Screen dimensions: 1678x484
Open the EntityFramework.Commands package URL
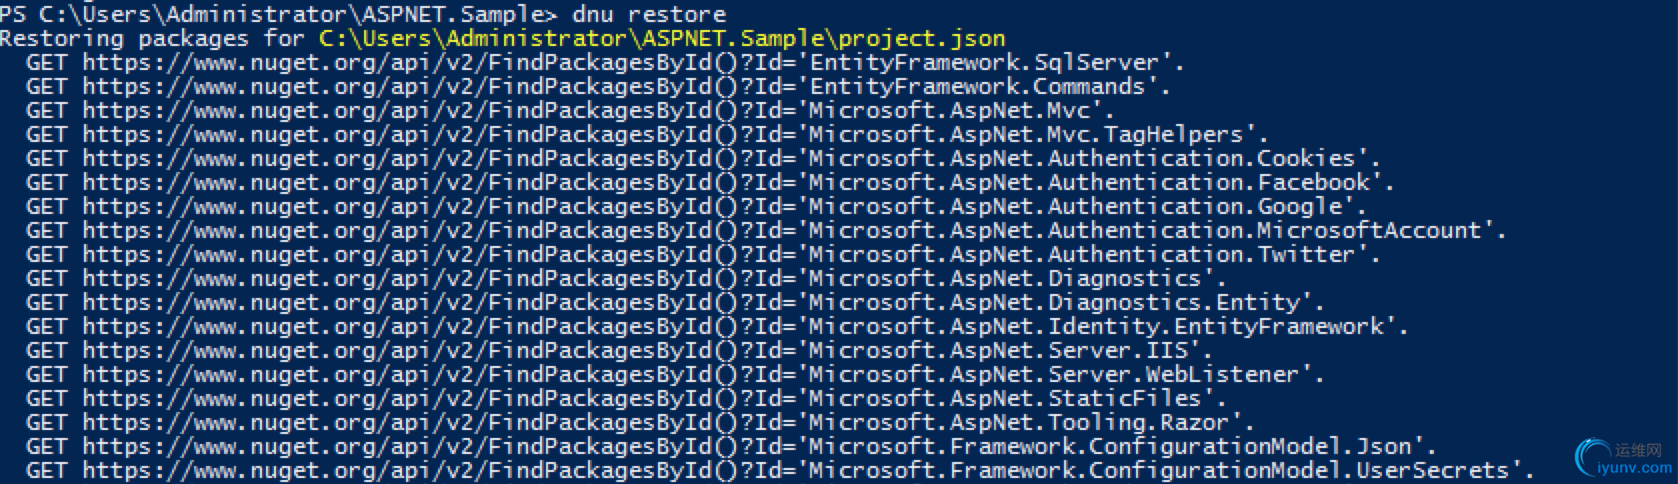tap(625, 86)
